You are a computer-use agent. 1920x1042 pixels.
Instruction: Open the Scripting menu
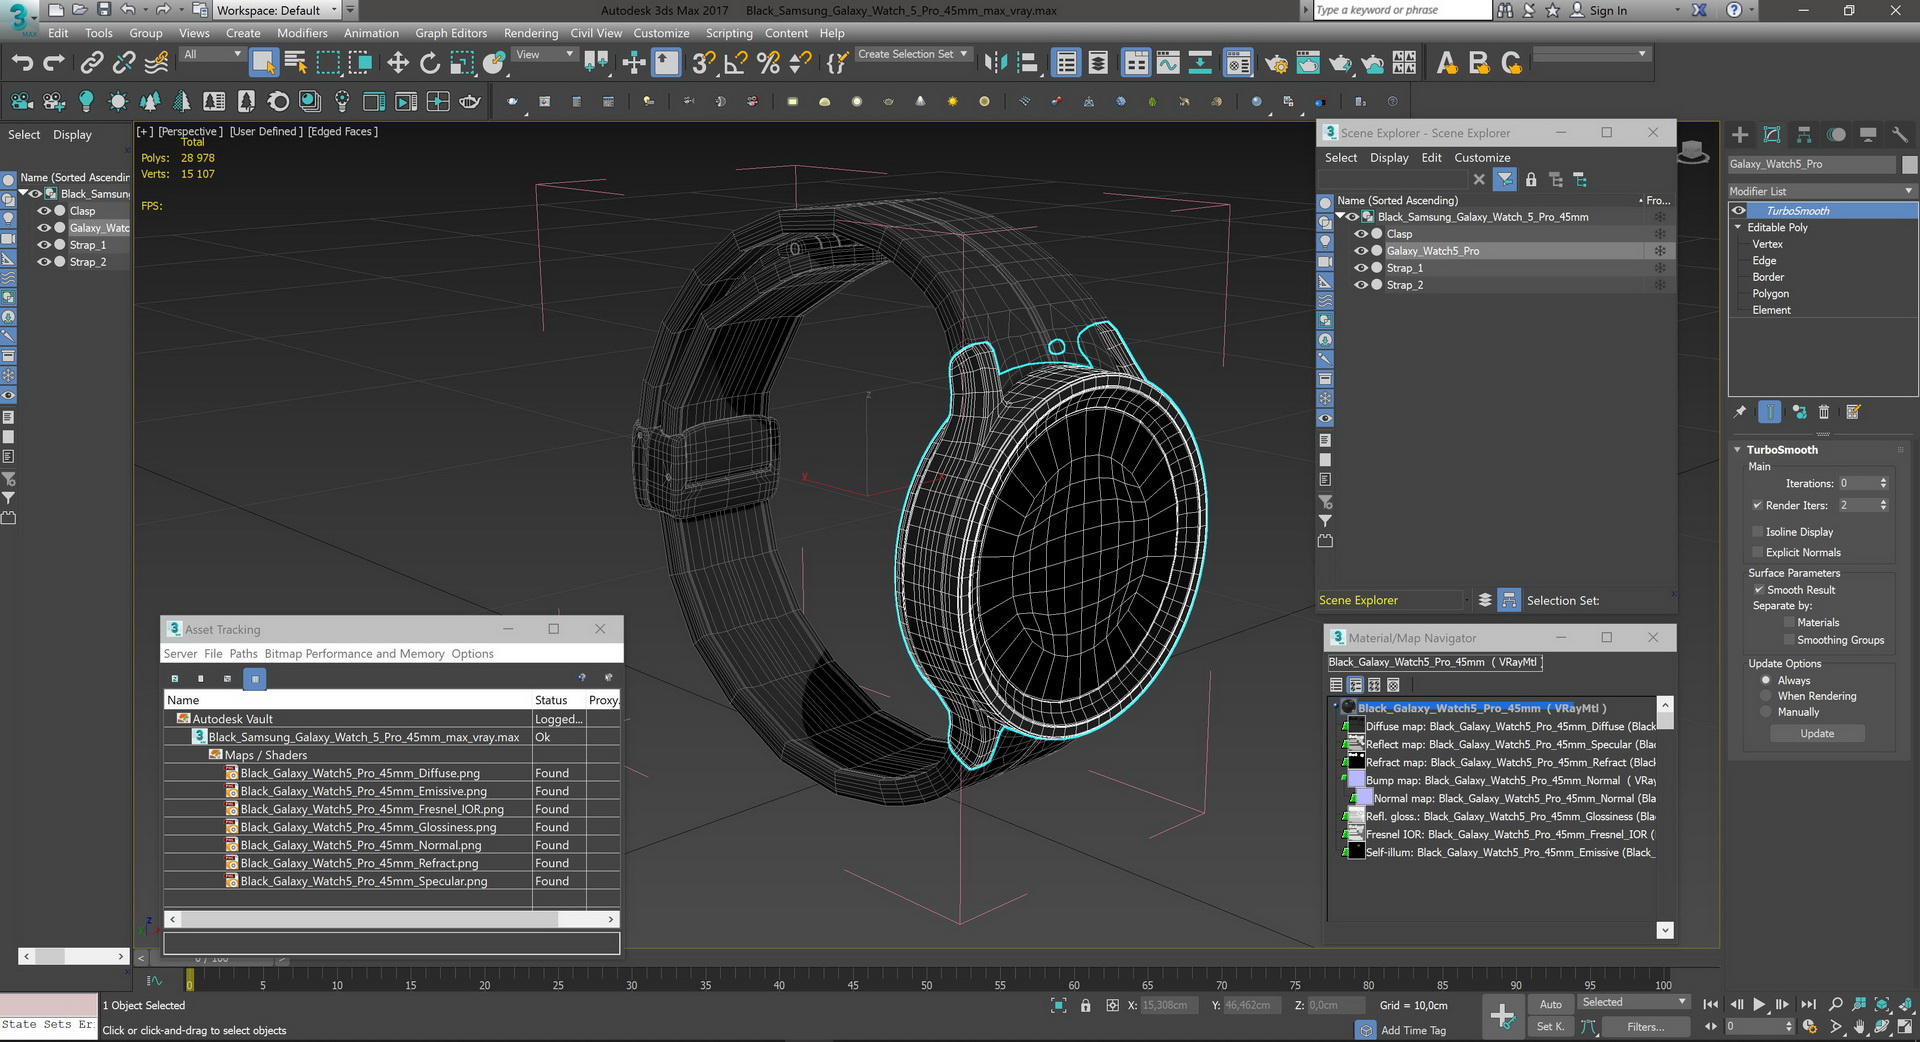(x=729, y=33)
